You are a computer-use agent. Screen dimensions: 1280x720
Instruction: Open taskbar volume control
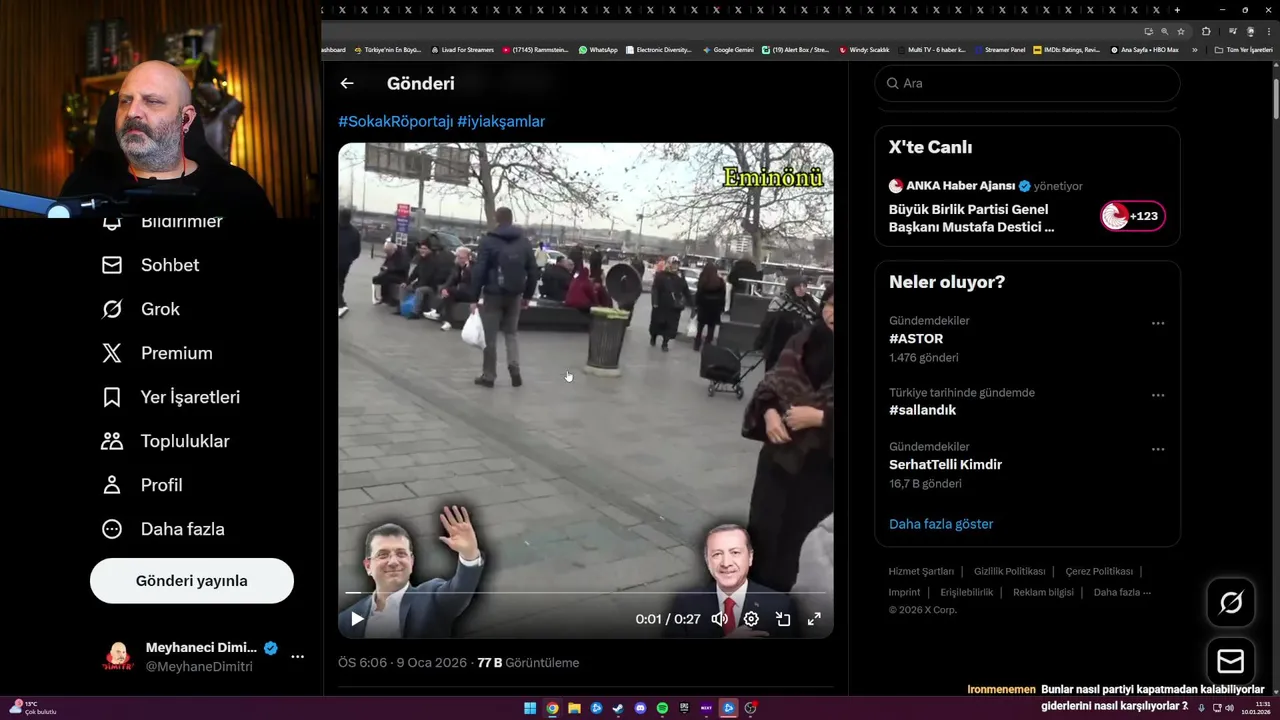pyautogui.click(x=1229, y=708)
